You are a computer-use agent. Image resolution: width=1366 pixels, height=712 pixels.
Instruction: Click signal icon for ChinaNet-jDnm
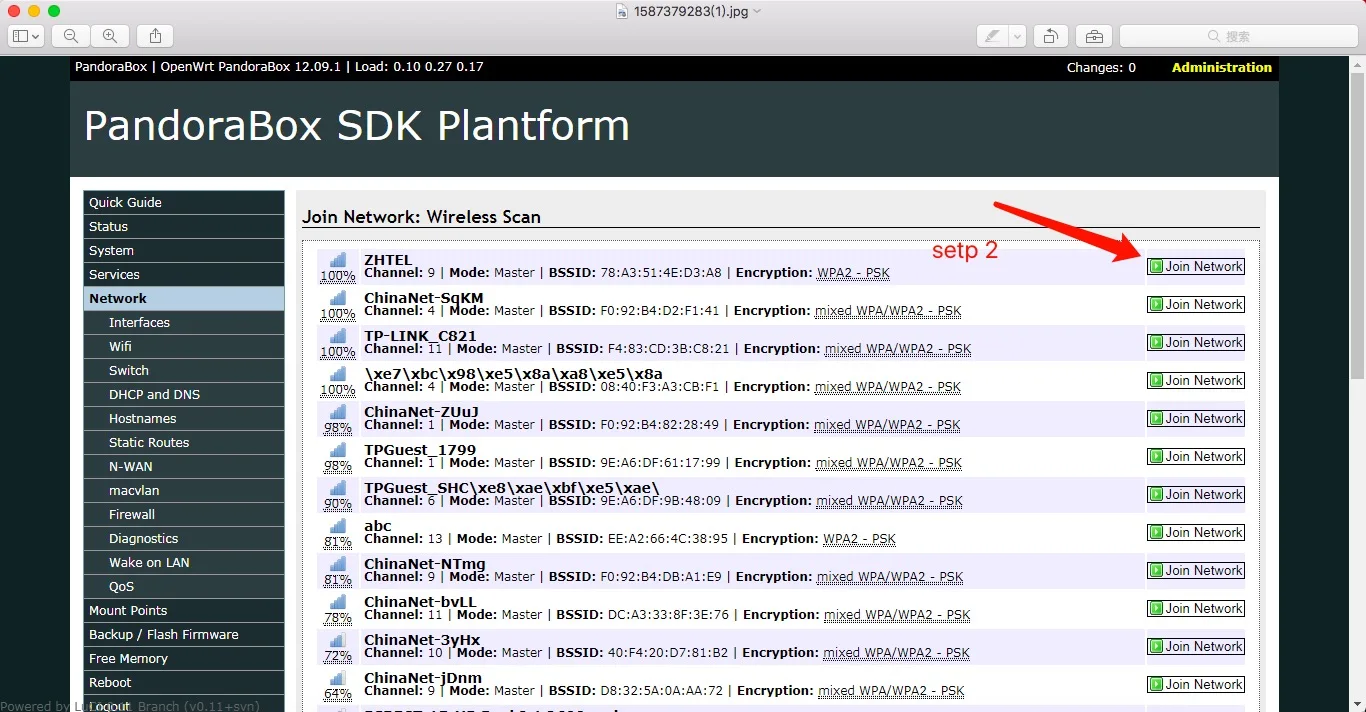click(338, 678)
